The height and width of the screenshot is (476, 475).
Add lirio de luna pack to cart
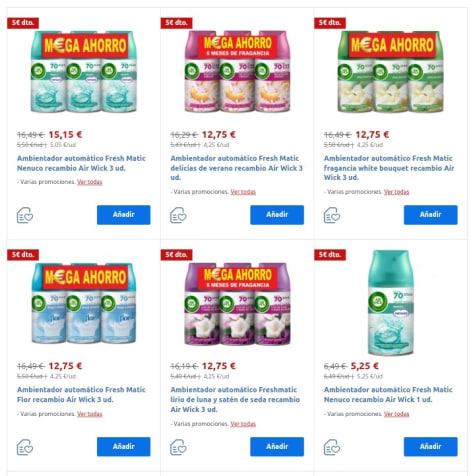click(x=277, y=447)
